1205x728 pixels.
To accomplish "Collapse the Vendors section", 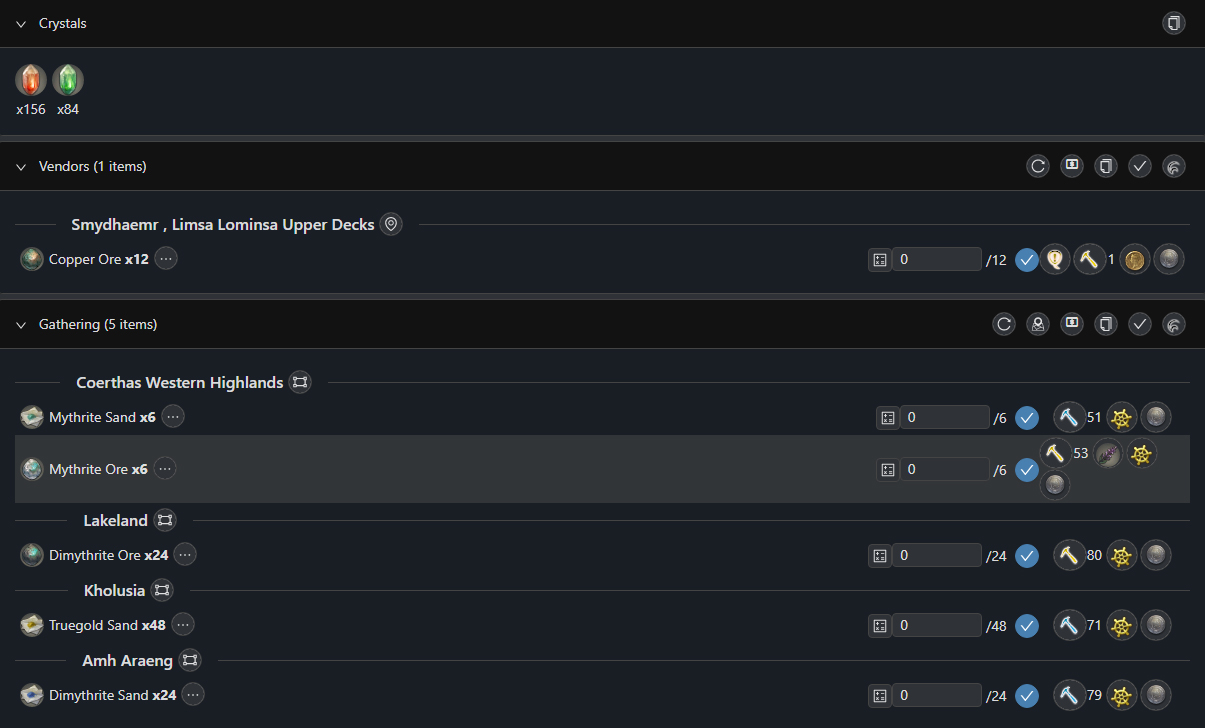I will pos(20,166).
